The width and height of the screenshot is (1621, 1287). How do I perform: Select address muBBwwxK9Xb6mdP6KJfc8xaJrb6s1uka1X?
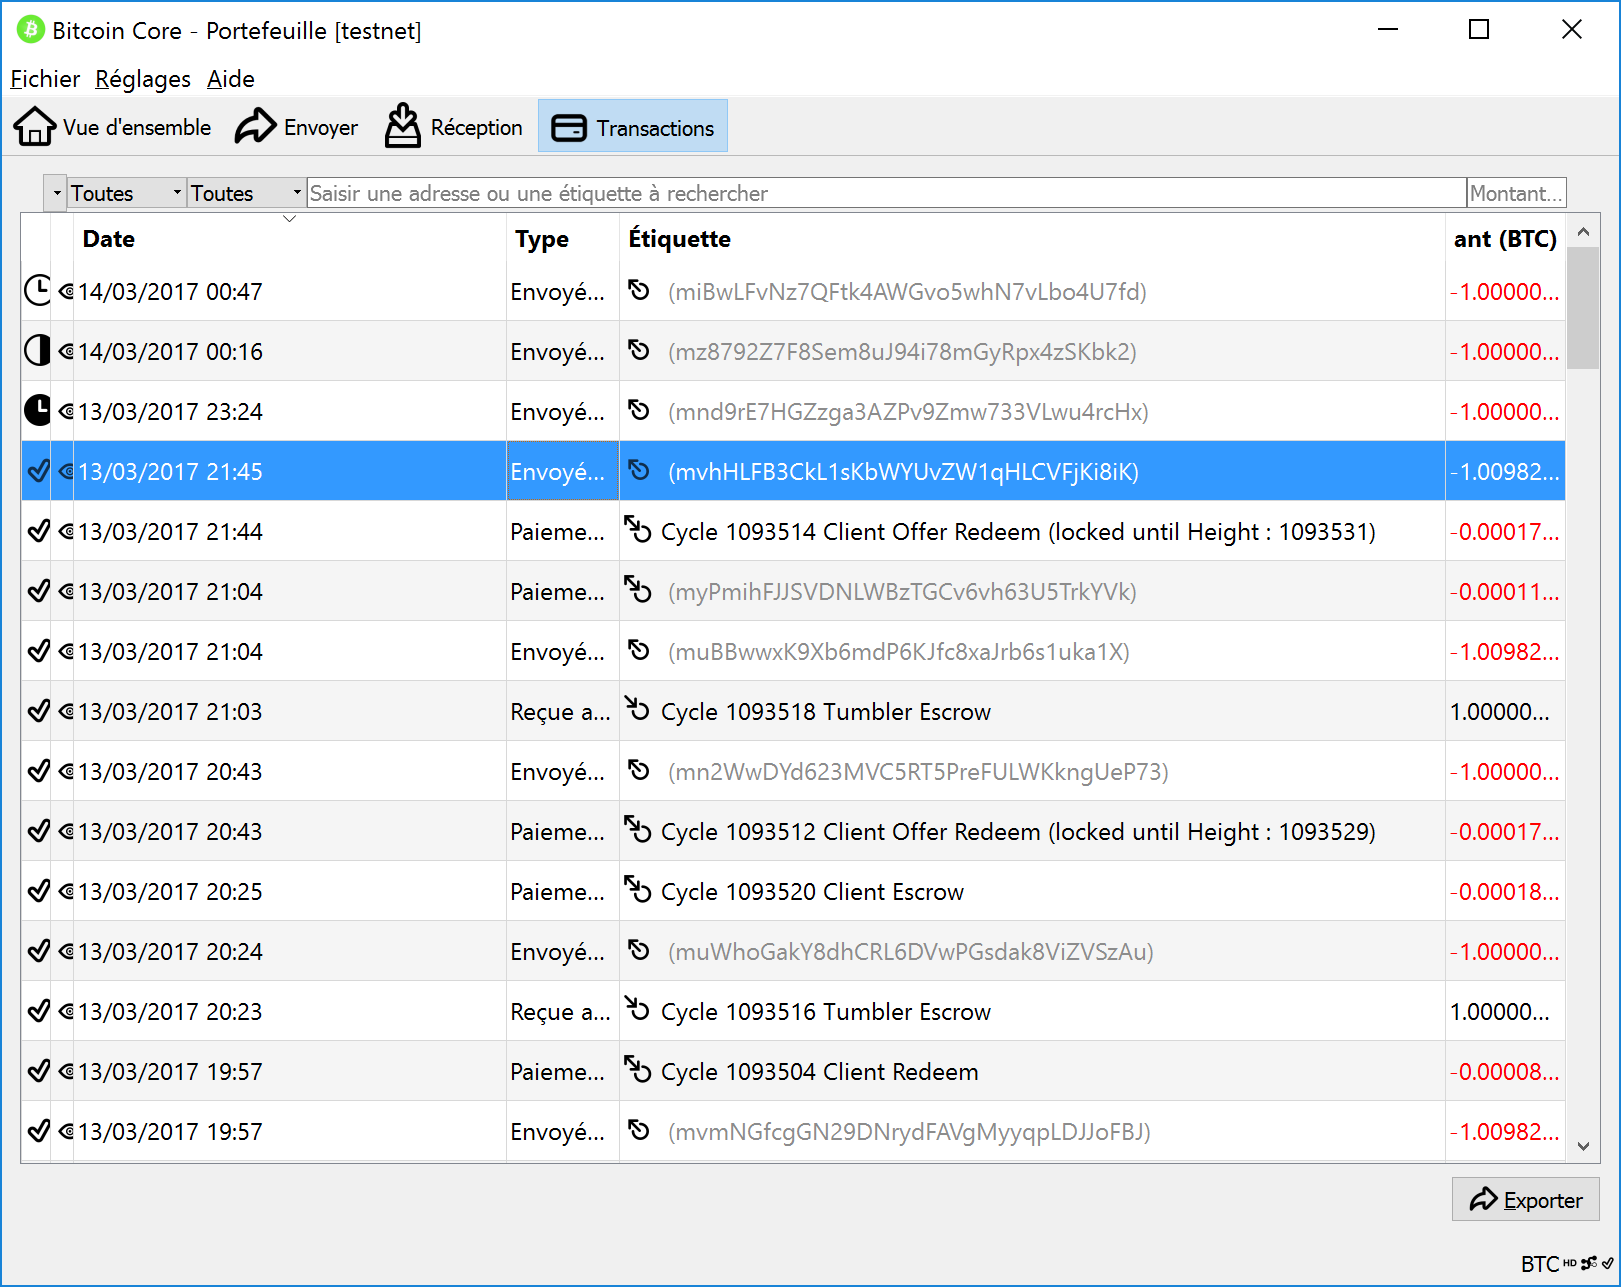[898, 652]
